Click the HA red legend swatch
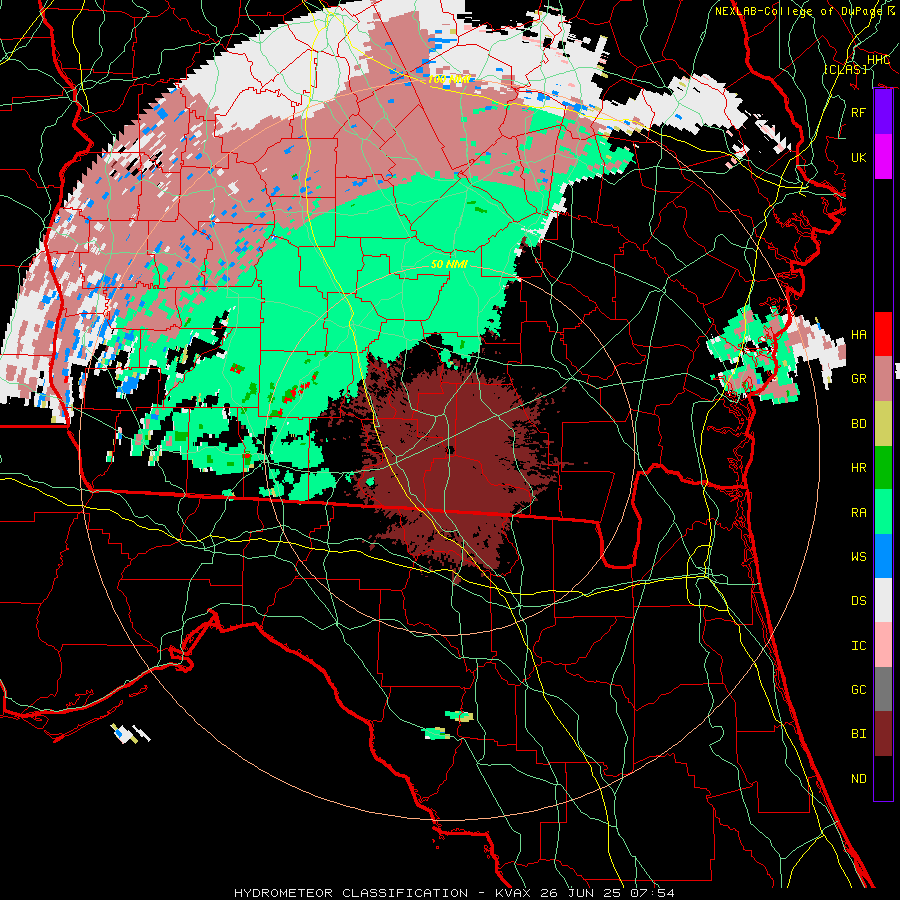This screenshot has height=900, width=900. 883,334
